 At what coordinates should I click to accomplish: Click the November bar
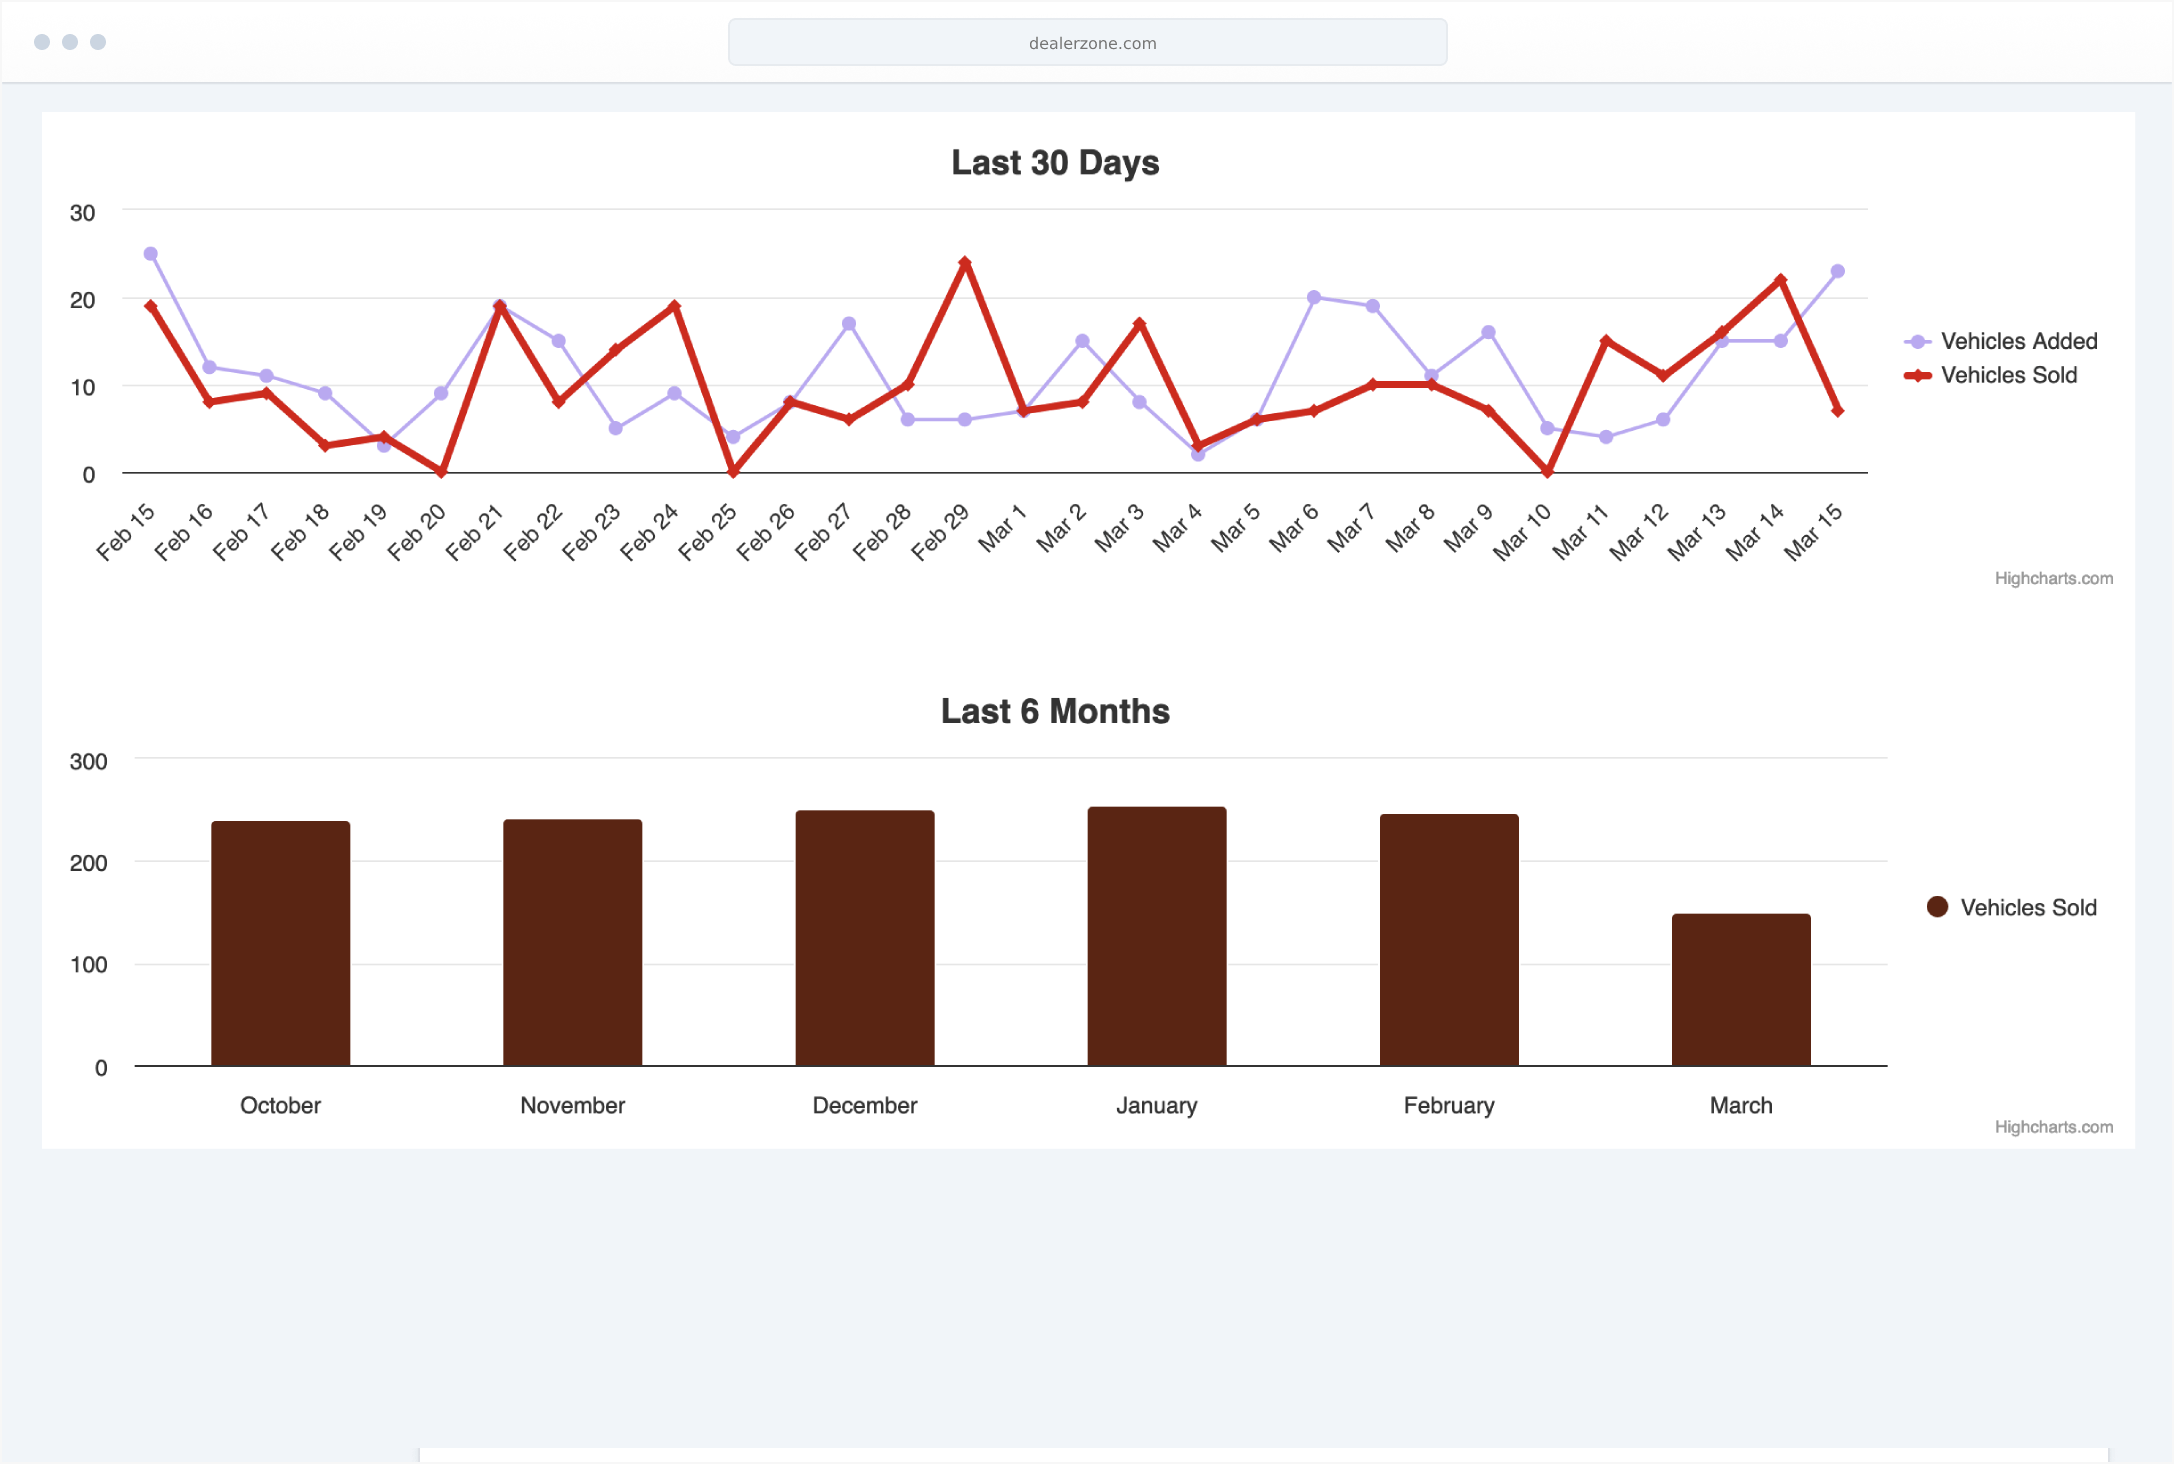572,942
